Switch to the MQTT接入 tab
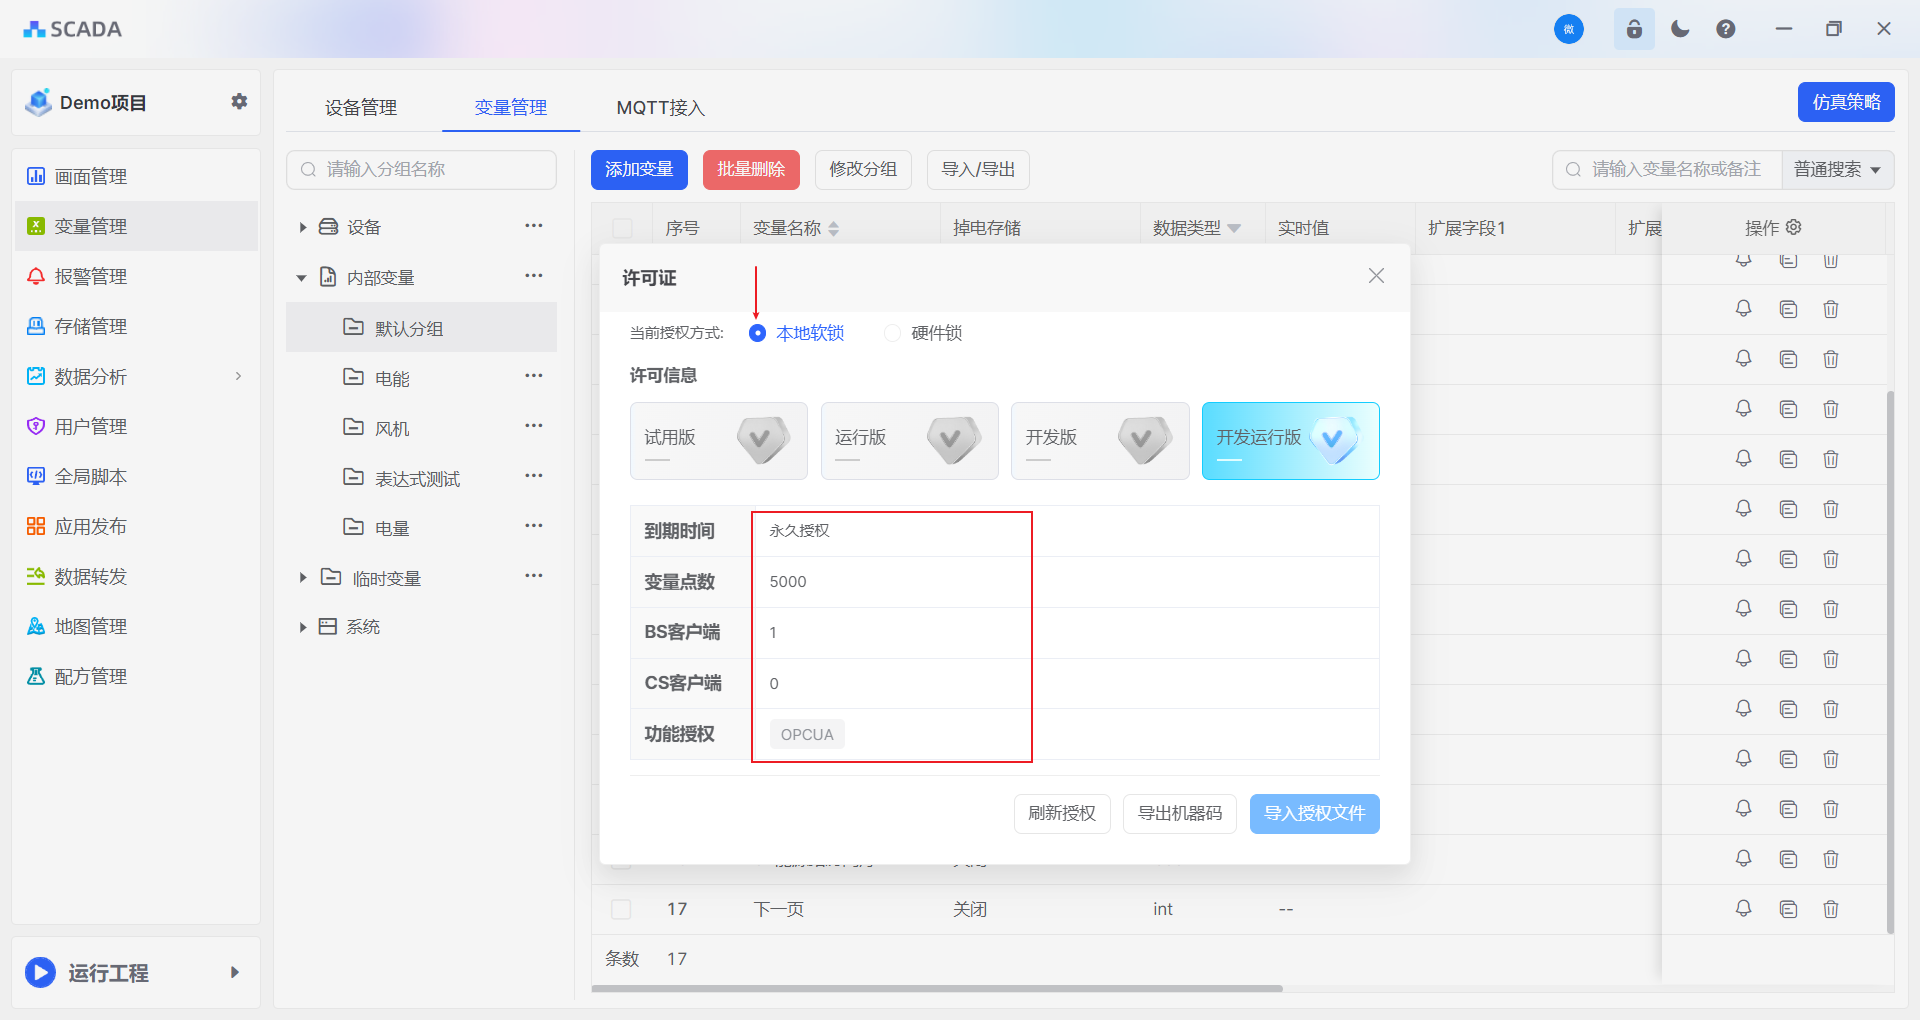1920x1020 pixels. click(660, 107)
